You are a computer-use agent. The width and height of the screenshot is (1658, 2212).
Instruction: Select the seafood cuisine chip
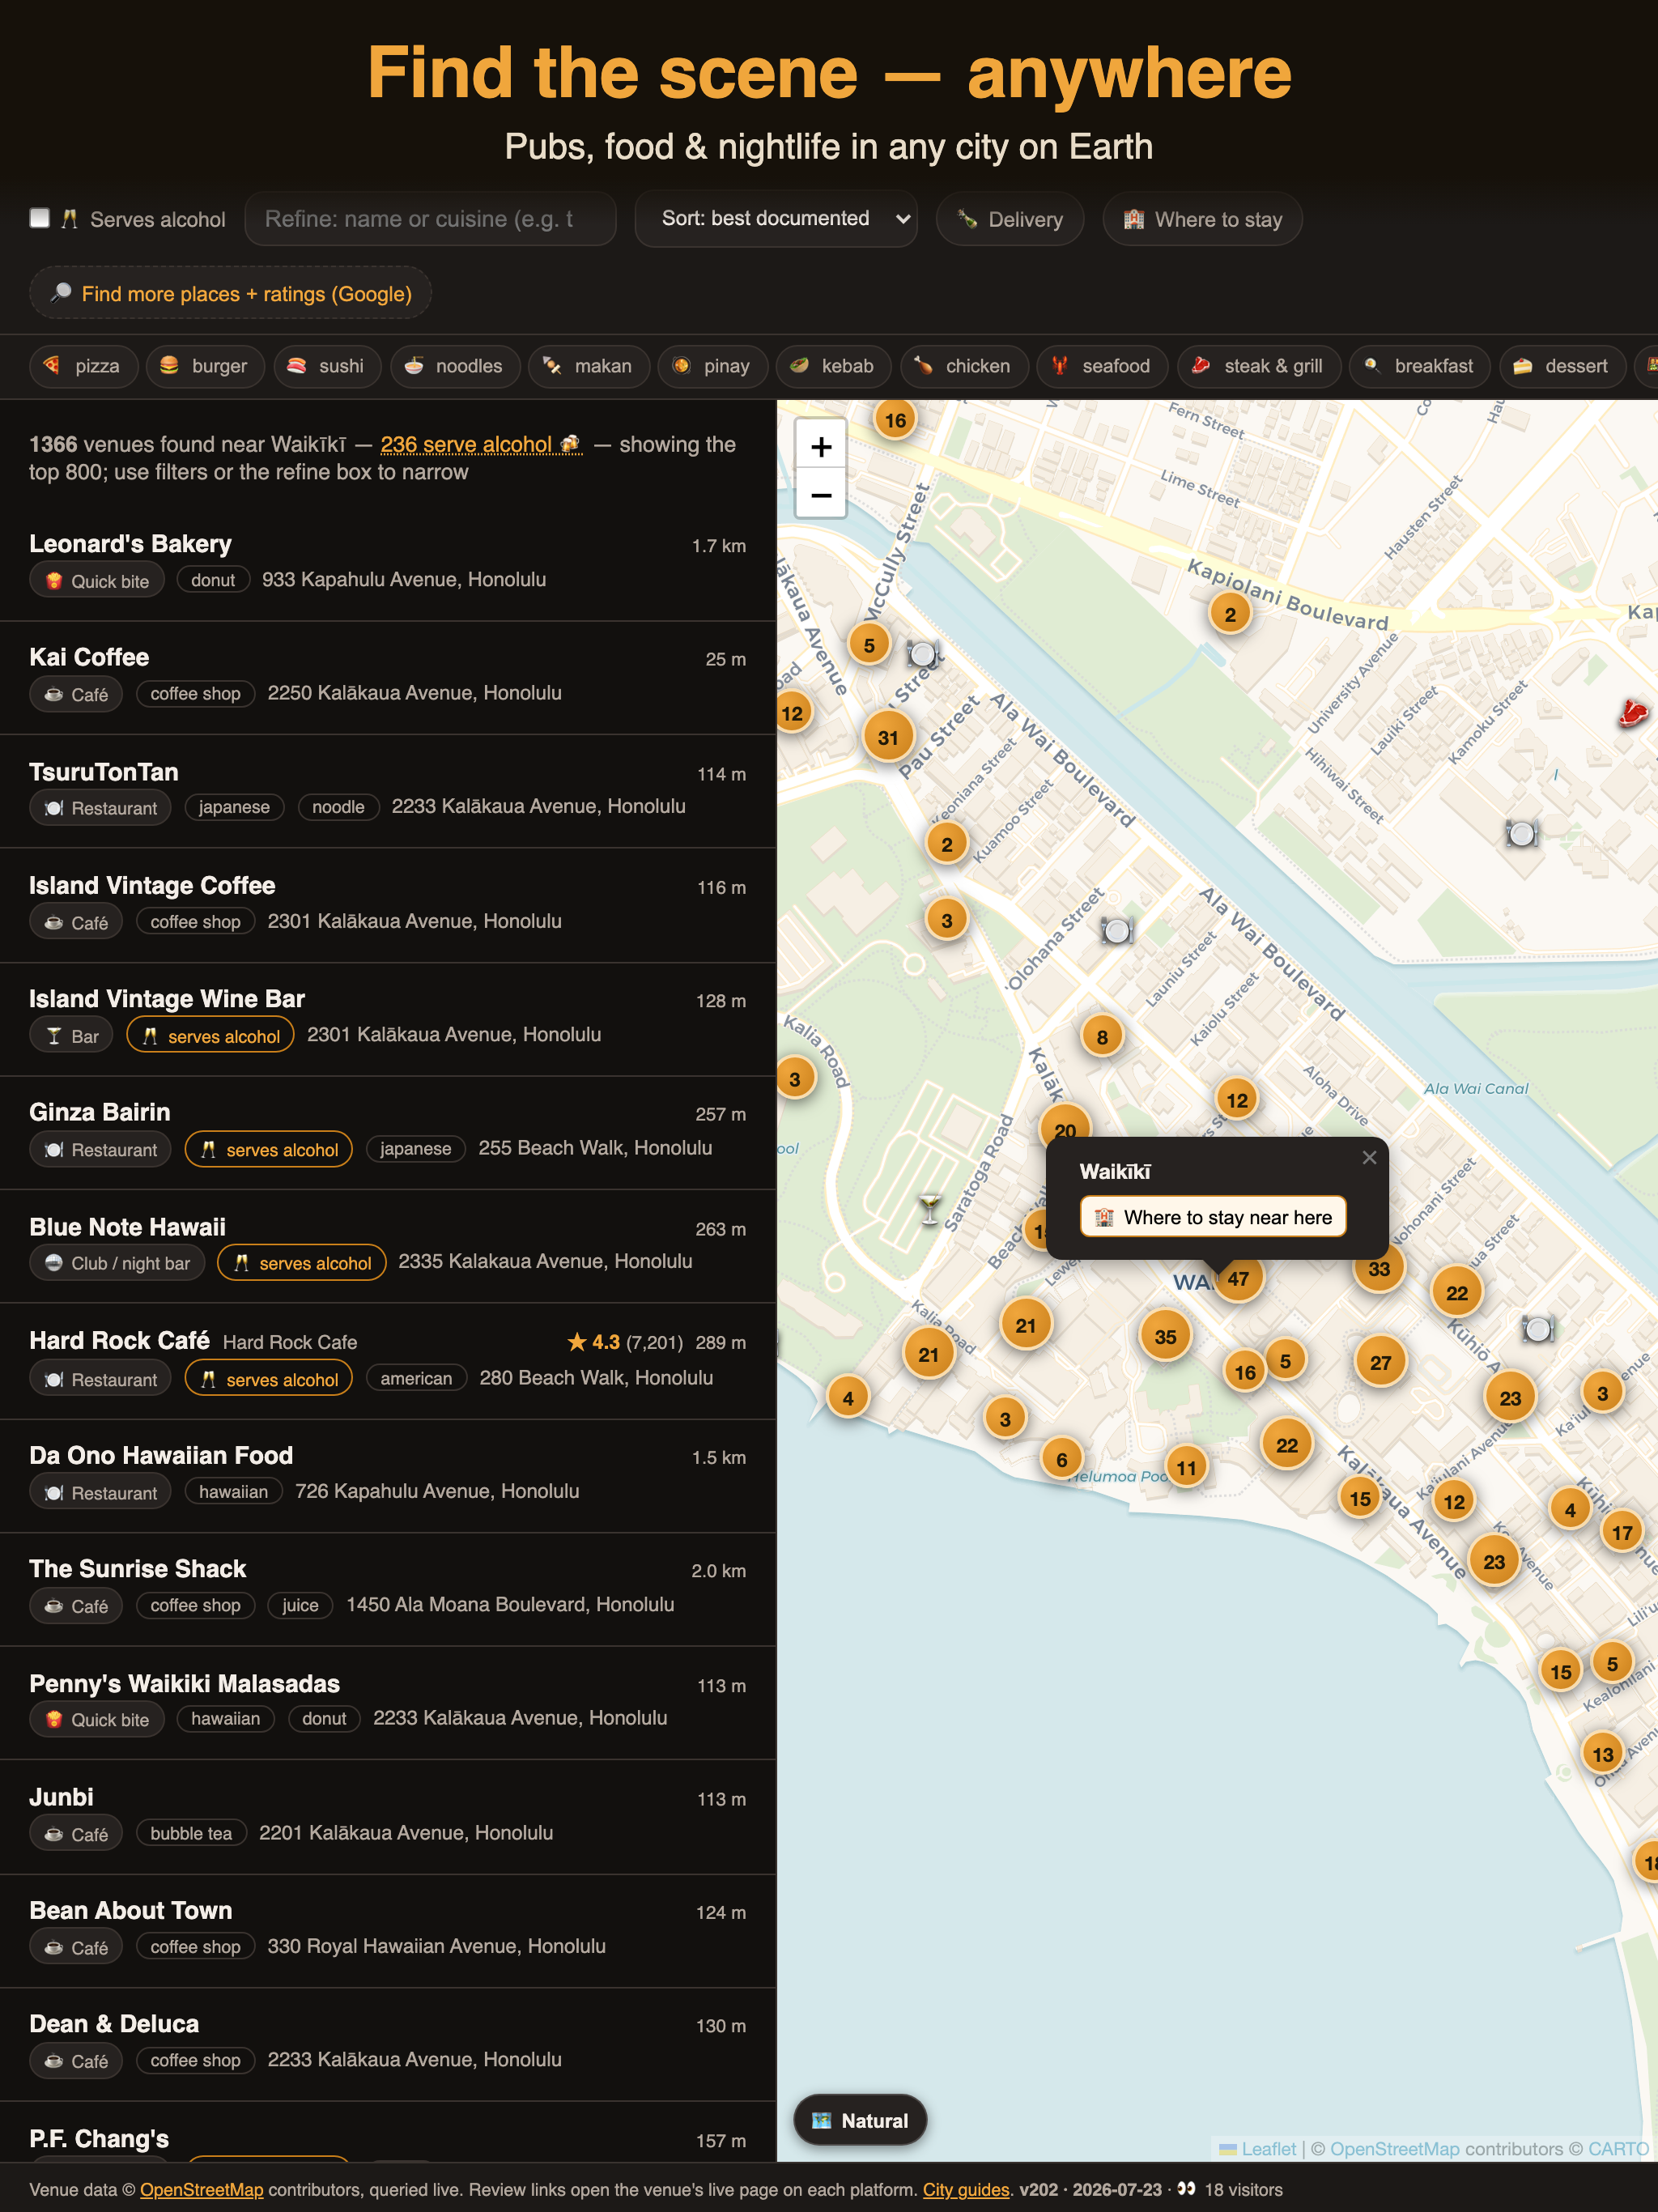point(1102,366)
